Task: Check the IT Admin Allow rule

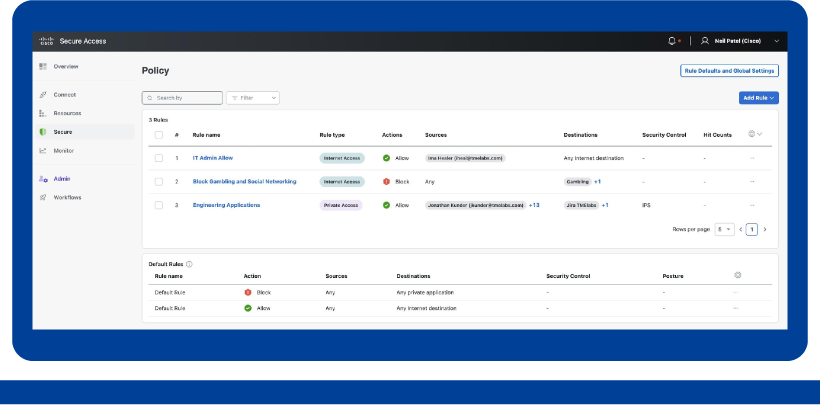Action: tap(158, 158)
